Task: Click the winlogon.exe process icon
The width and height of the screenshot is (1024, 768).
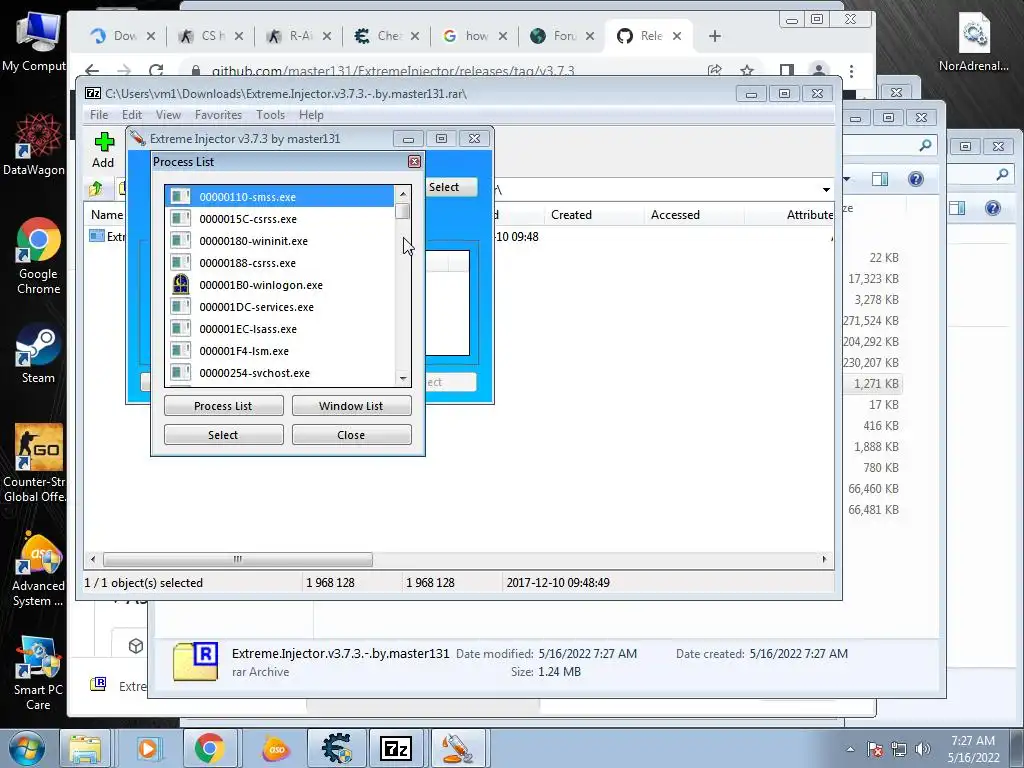Action: 180,285
